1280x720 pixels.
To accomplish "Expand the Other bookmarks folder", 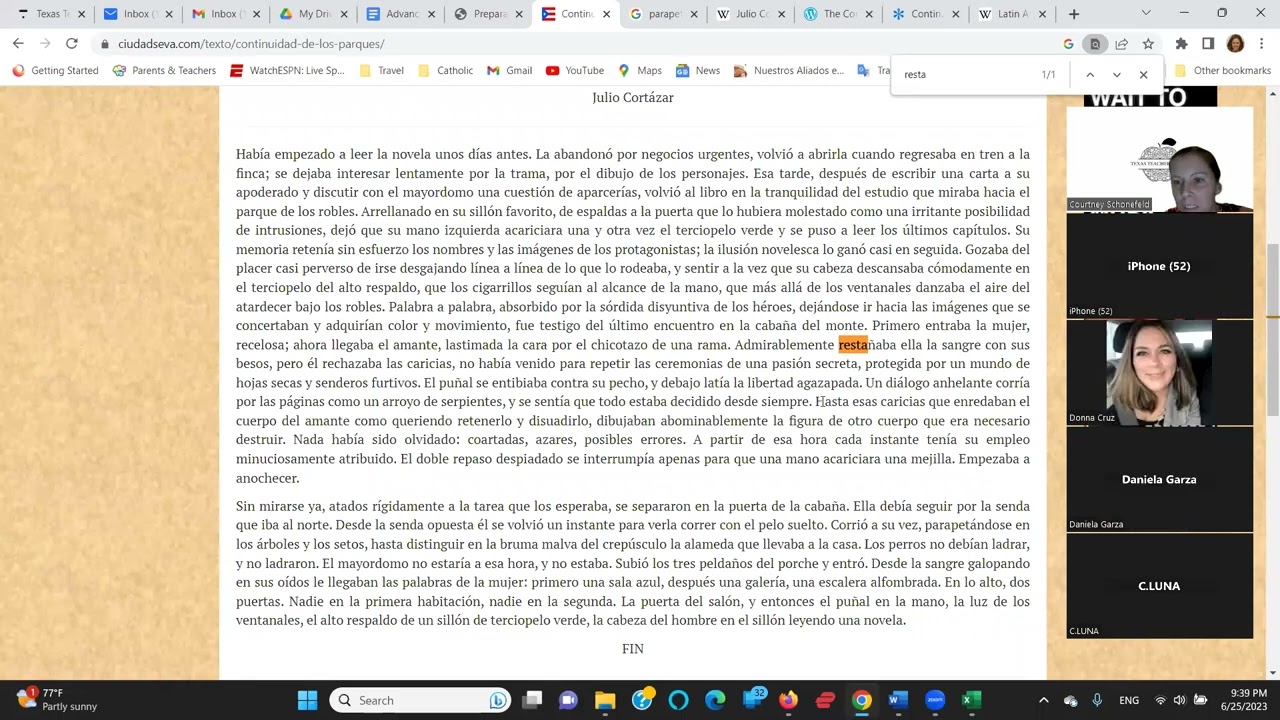I will [1222, 71].
